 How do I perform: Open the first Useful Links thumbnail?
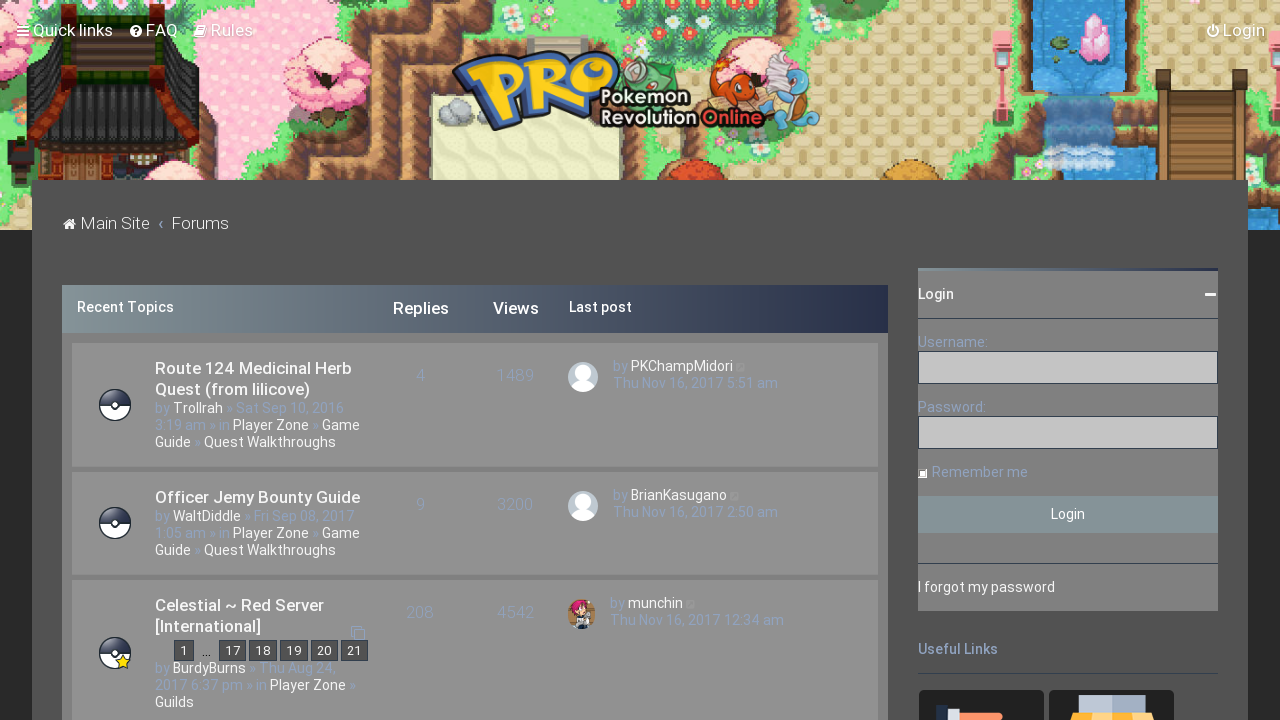[981, 705]
